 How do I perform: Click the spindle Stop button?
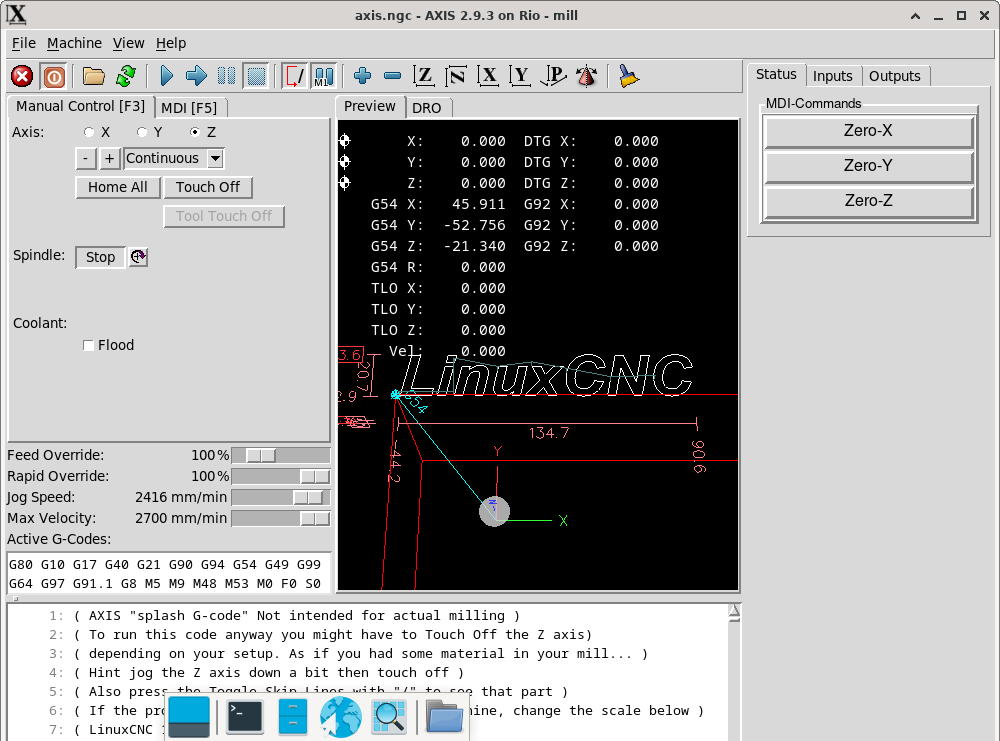click(100, 257)
